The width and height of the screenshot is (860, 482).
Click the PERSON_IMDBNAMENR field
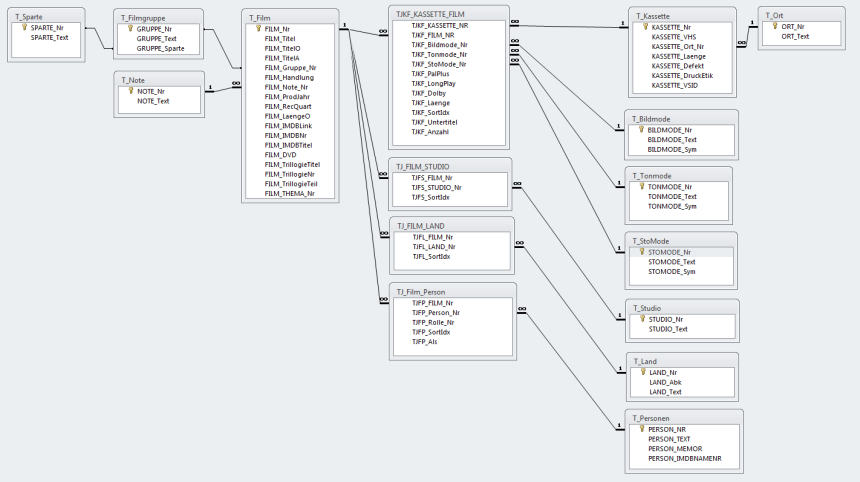pyautogui.click(x=684, y=458)
